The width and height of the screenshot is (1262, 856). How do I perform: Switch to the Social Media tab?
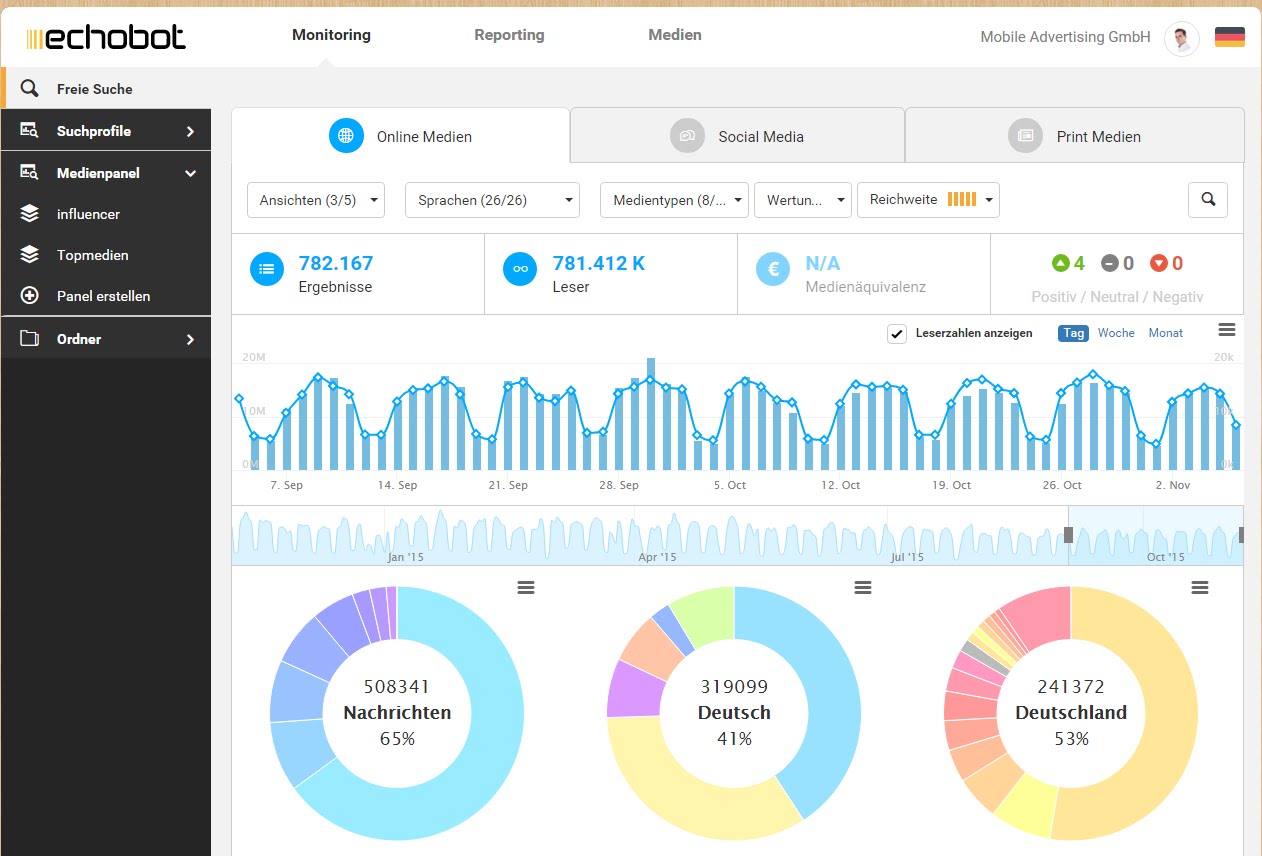[737, 136]
